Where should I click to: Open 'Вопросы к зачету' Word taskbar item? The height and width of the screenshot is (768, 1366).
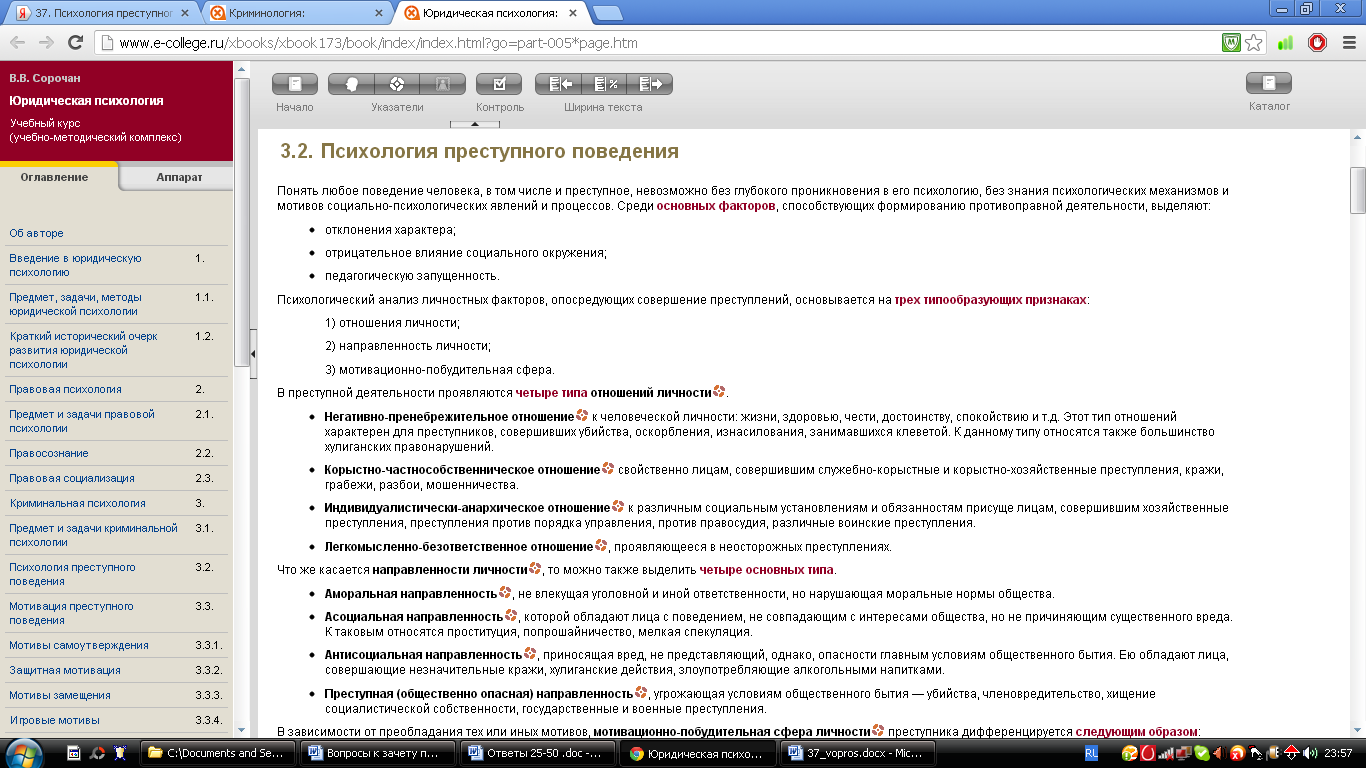click(379, 753)
